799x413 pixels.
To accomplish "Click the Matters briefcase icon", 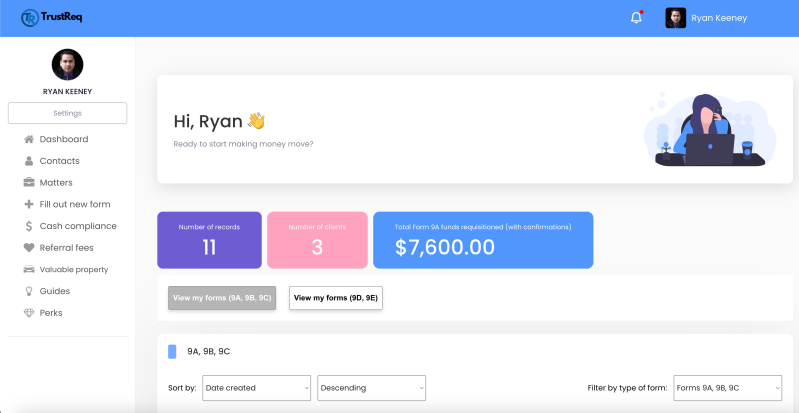I will coord(29,183).
